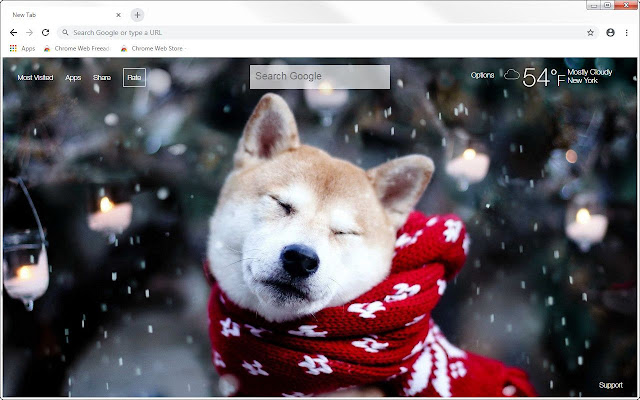This screenshot has height=400, width=640.
Task: Open the Chrome profile avatar icon
Action: pyautogui.click(x=610, y=33)
